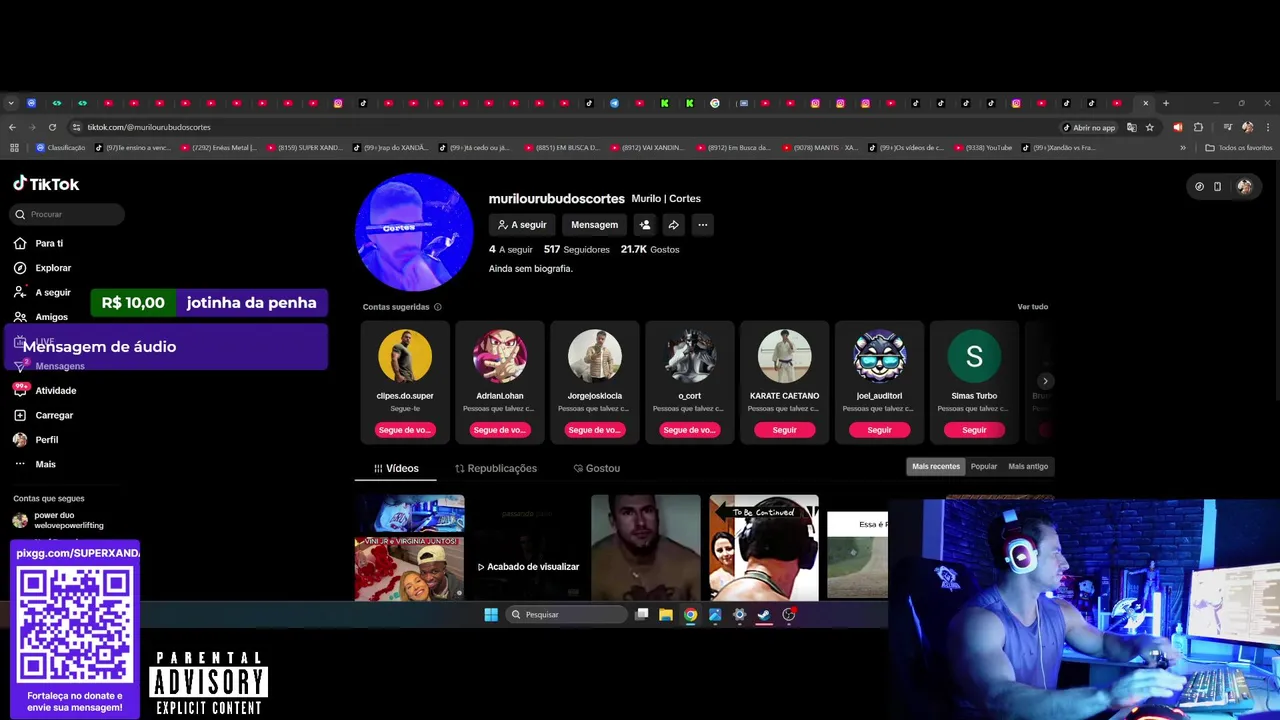
Task: Sort videos by Mais recentes
Action: (x=936, y=466)
